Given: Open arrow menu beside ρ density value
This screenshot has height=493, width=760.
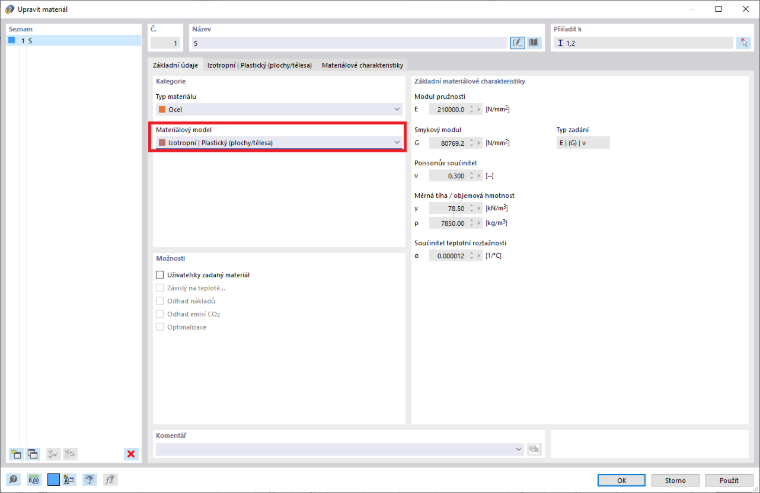Looking at the screenshot, I should tap(479, 223).
